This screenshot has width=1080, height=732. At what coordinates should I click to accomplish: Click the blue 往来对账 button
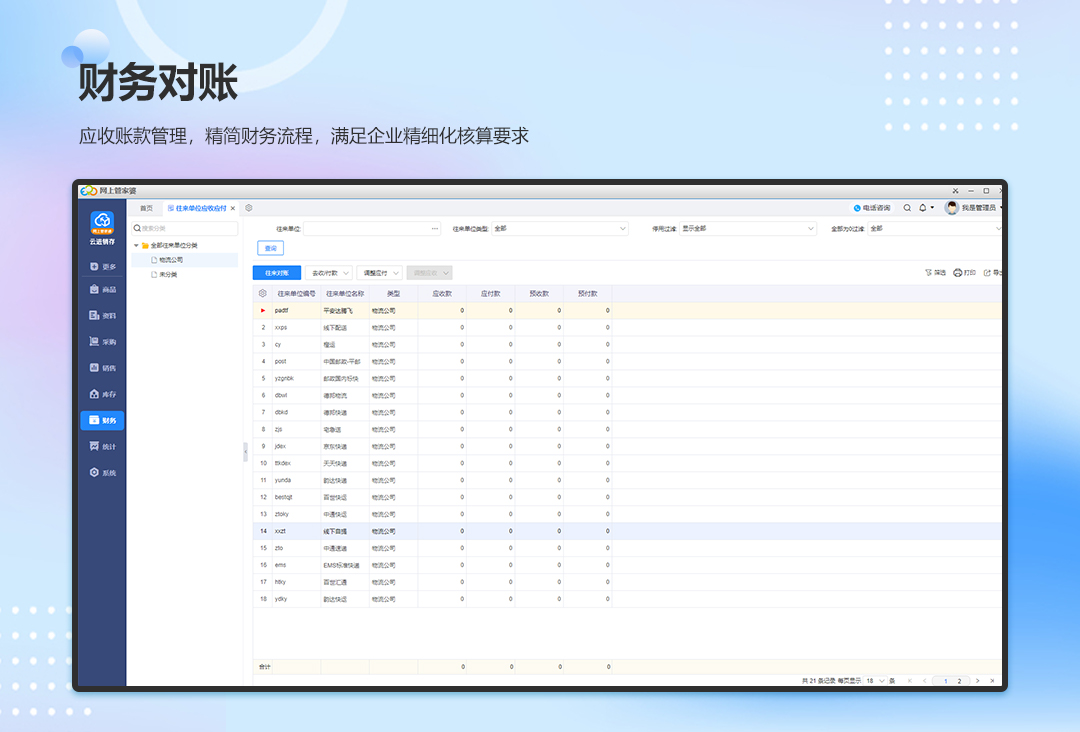point(276,272)
